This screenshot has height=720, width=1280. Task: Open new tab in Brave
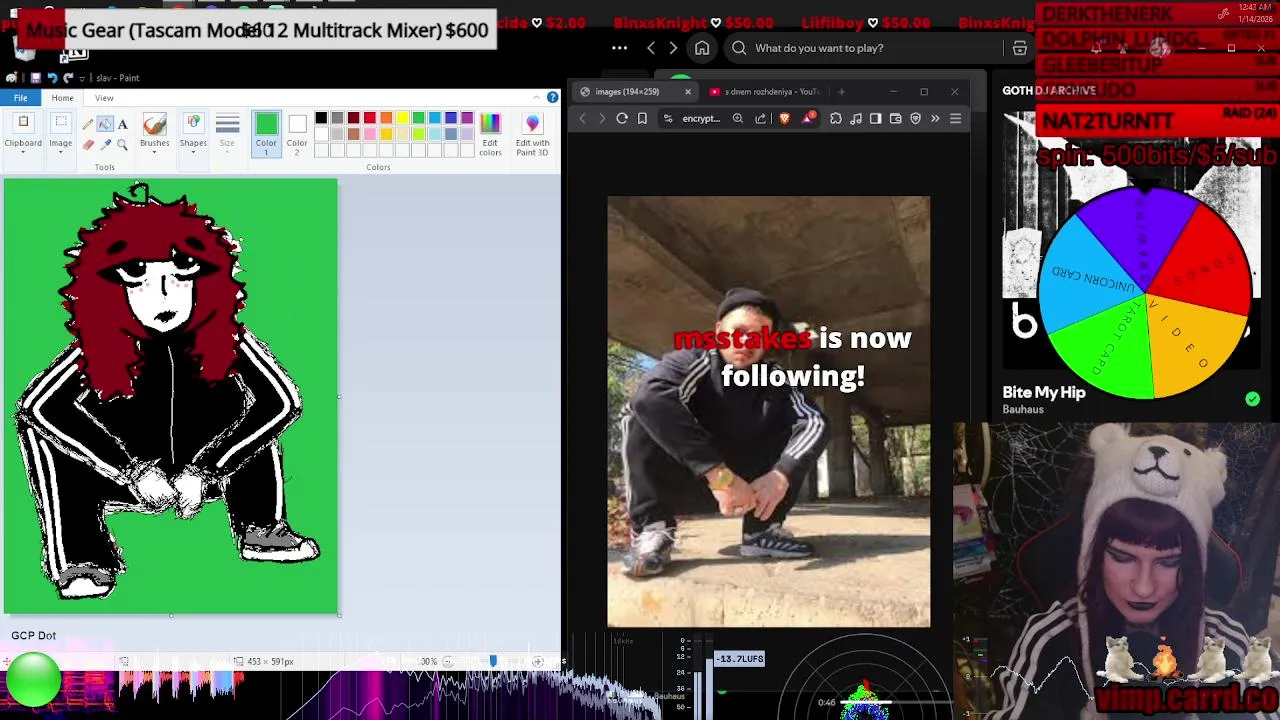pos(841,92)
